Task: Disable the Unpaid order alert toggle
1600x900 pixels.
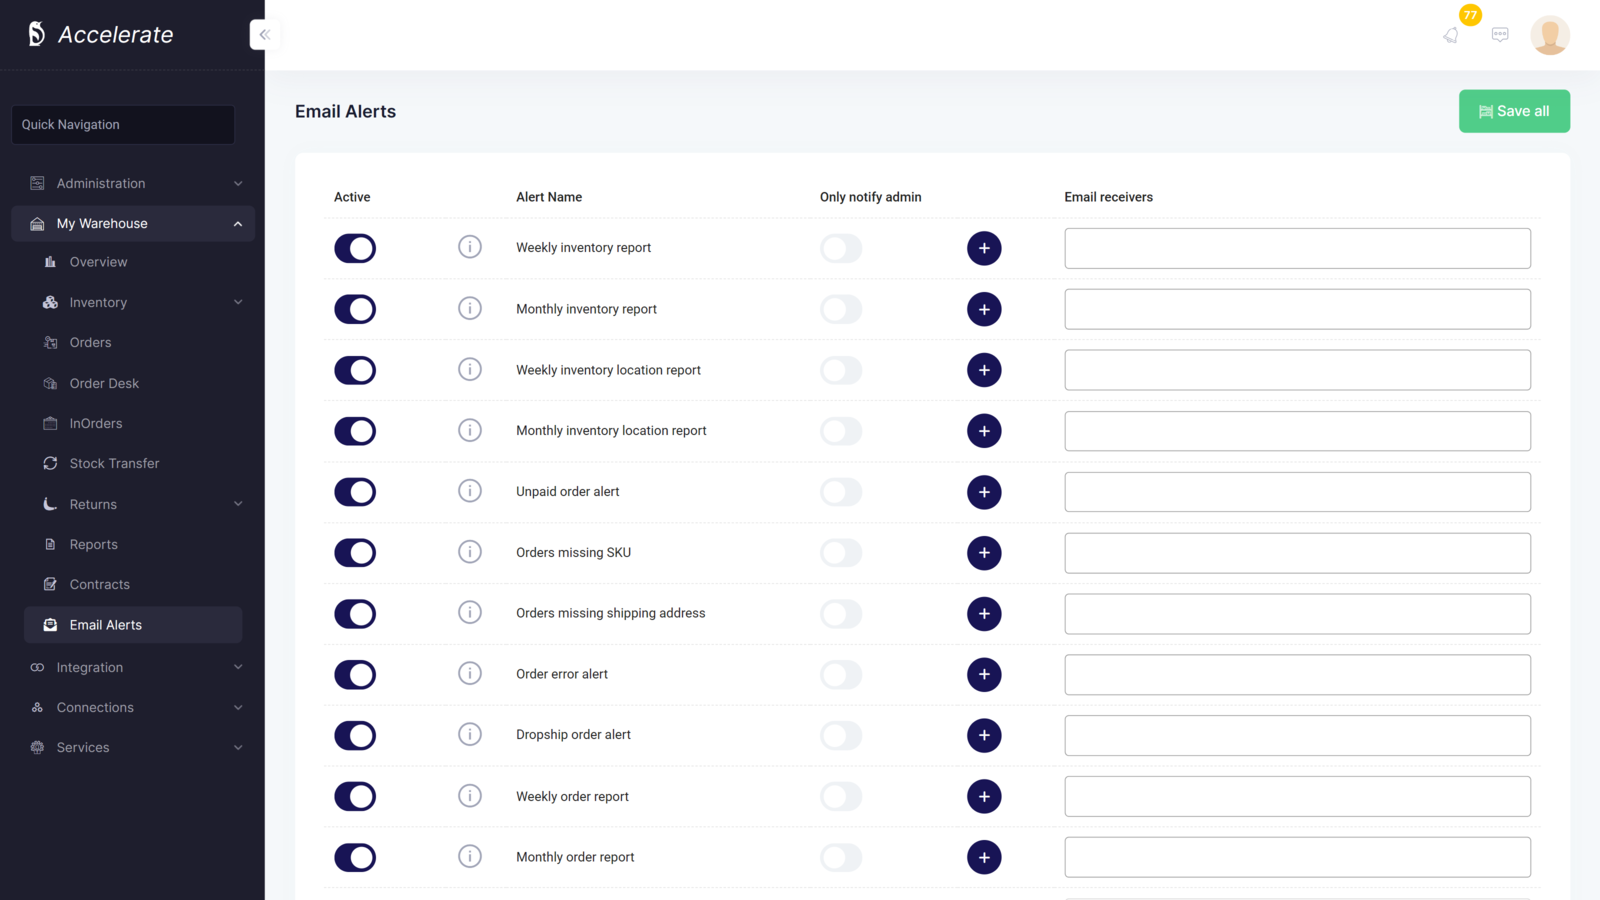Action: (355, 492)
